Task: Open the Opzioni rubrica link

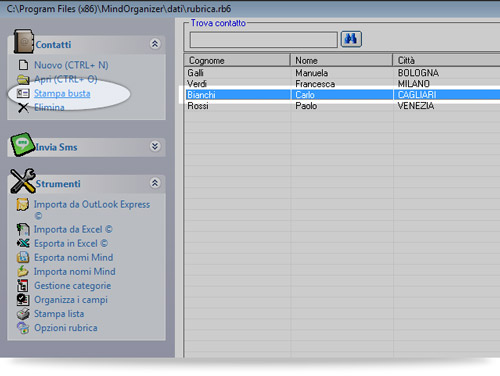Action: click(x=66, y=328)
